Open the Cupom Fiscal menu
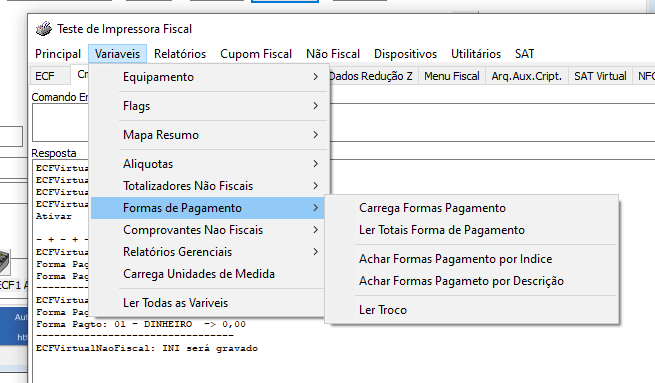The image size is (655, 383). point(256,54)
